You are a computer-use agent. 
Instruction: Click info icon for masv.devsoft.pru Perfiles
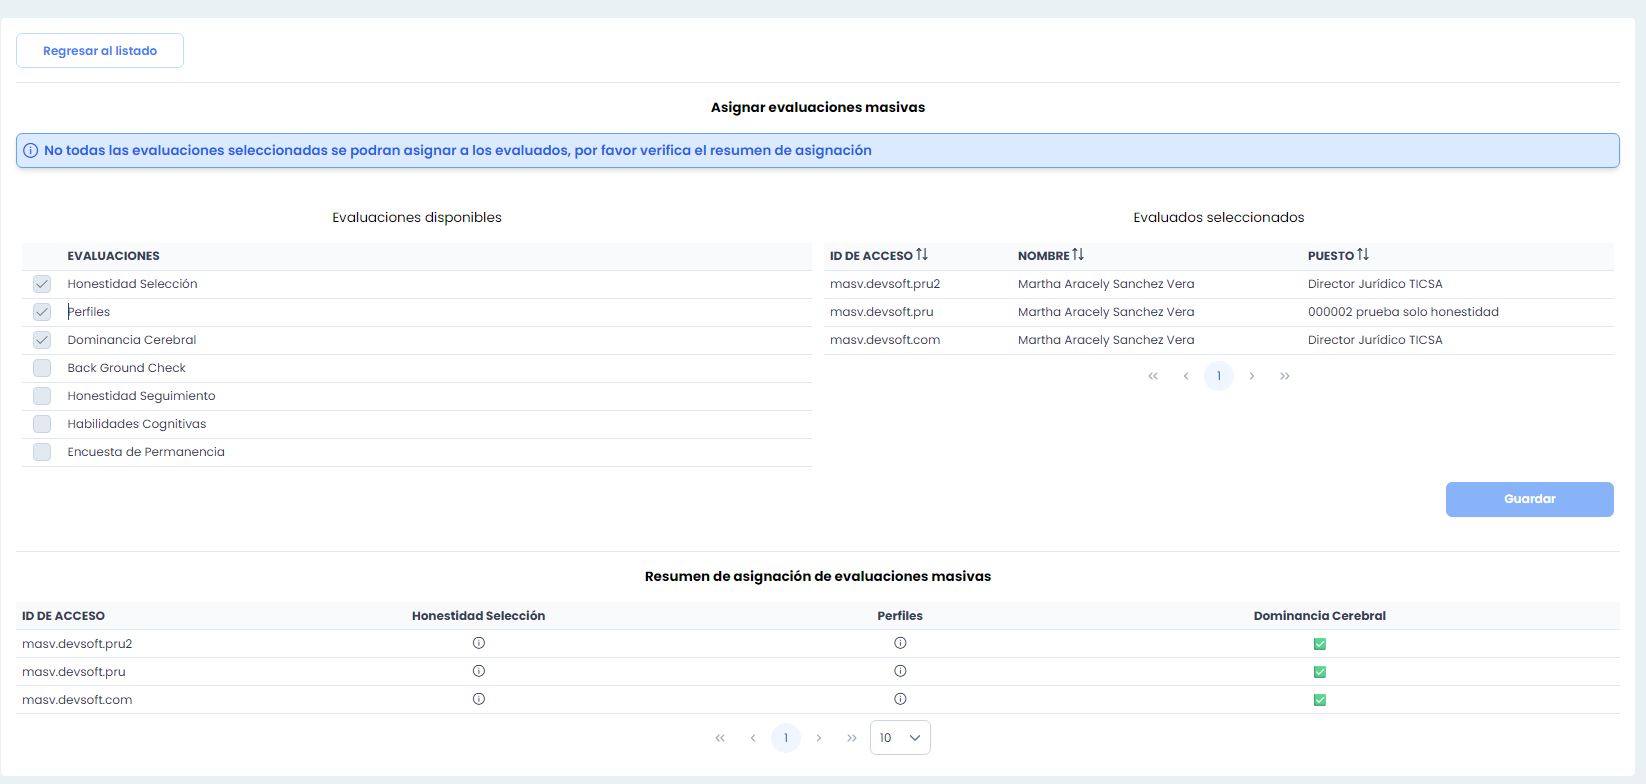[x=900, y=671]
